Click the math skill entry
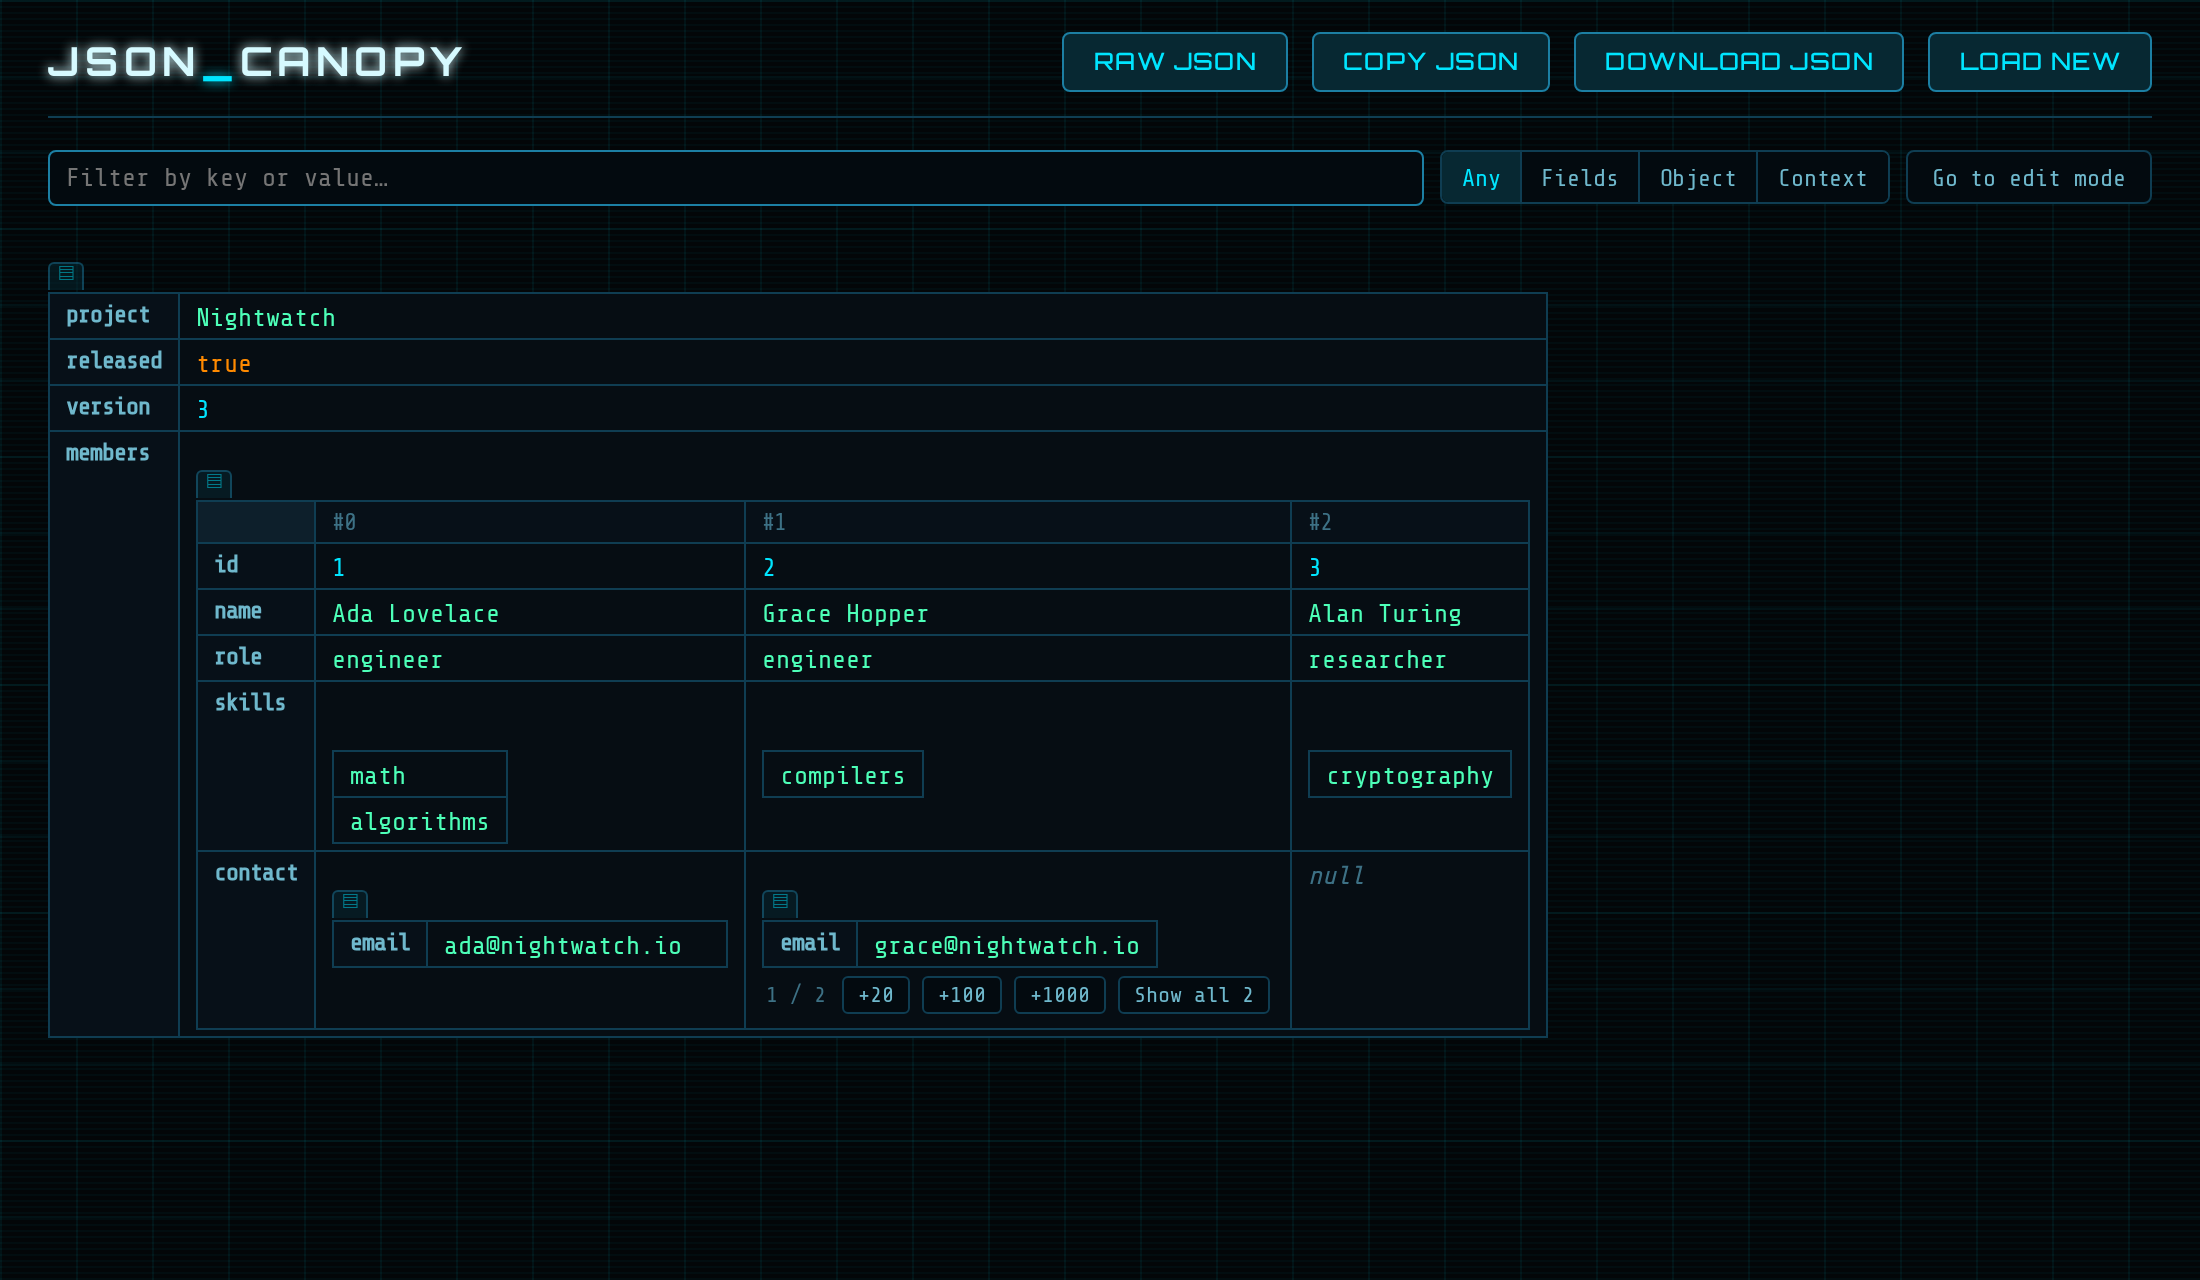 coord(420,775)
